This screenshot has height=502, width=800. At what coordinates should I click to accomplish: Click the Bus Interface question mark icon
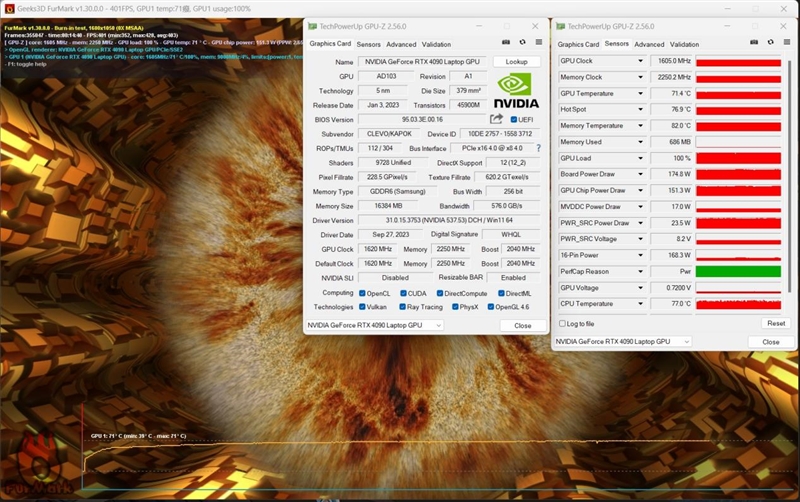[538, 148]
